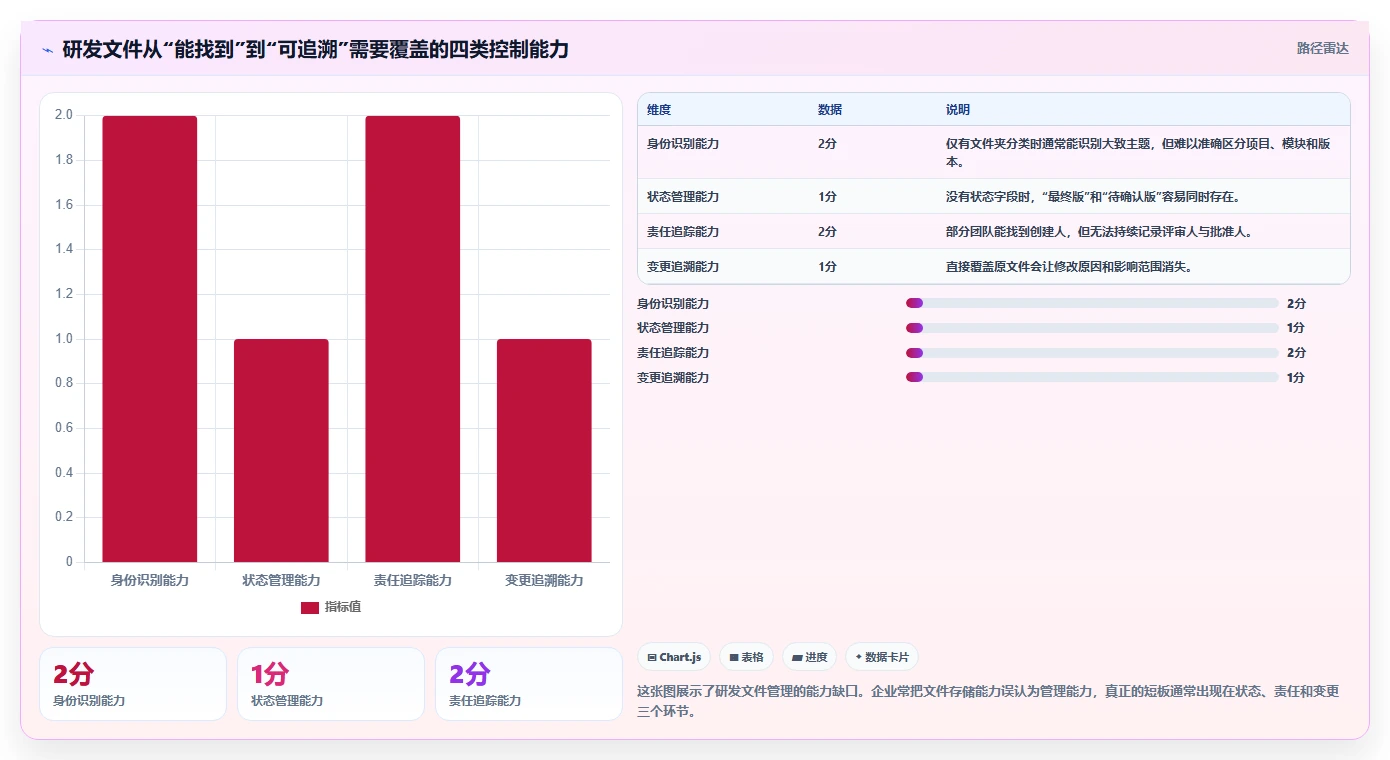Click the Chart.js tag chip

click(x=674, y=657)
